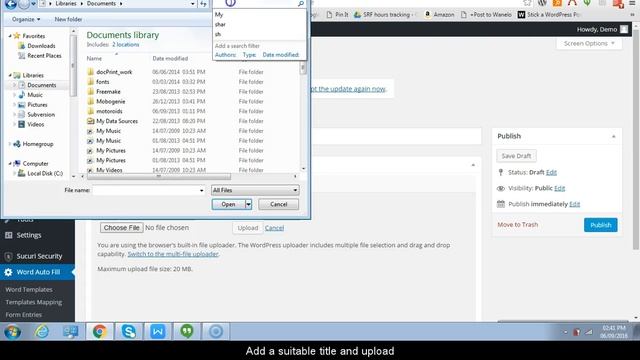Image resolution: width=640 pixels, height=360 pixels.
Task: Open the Stick a WordPress bookmark
Action: pos(549,14)
